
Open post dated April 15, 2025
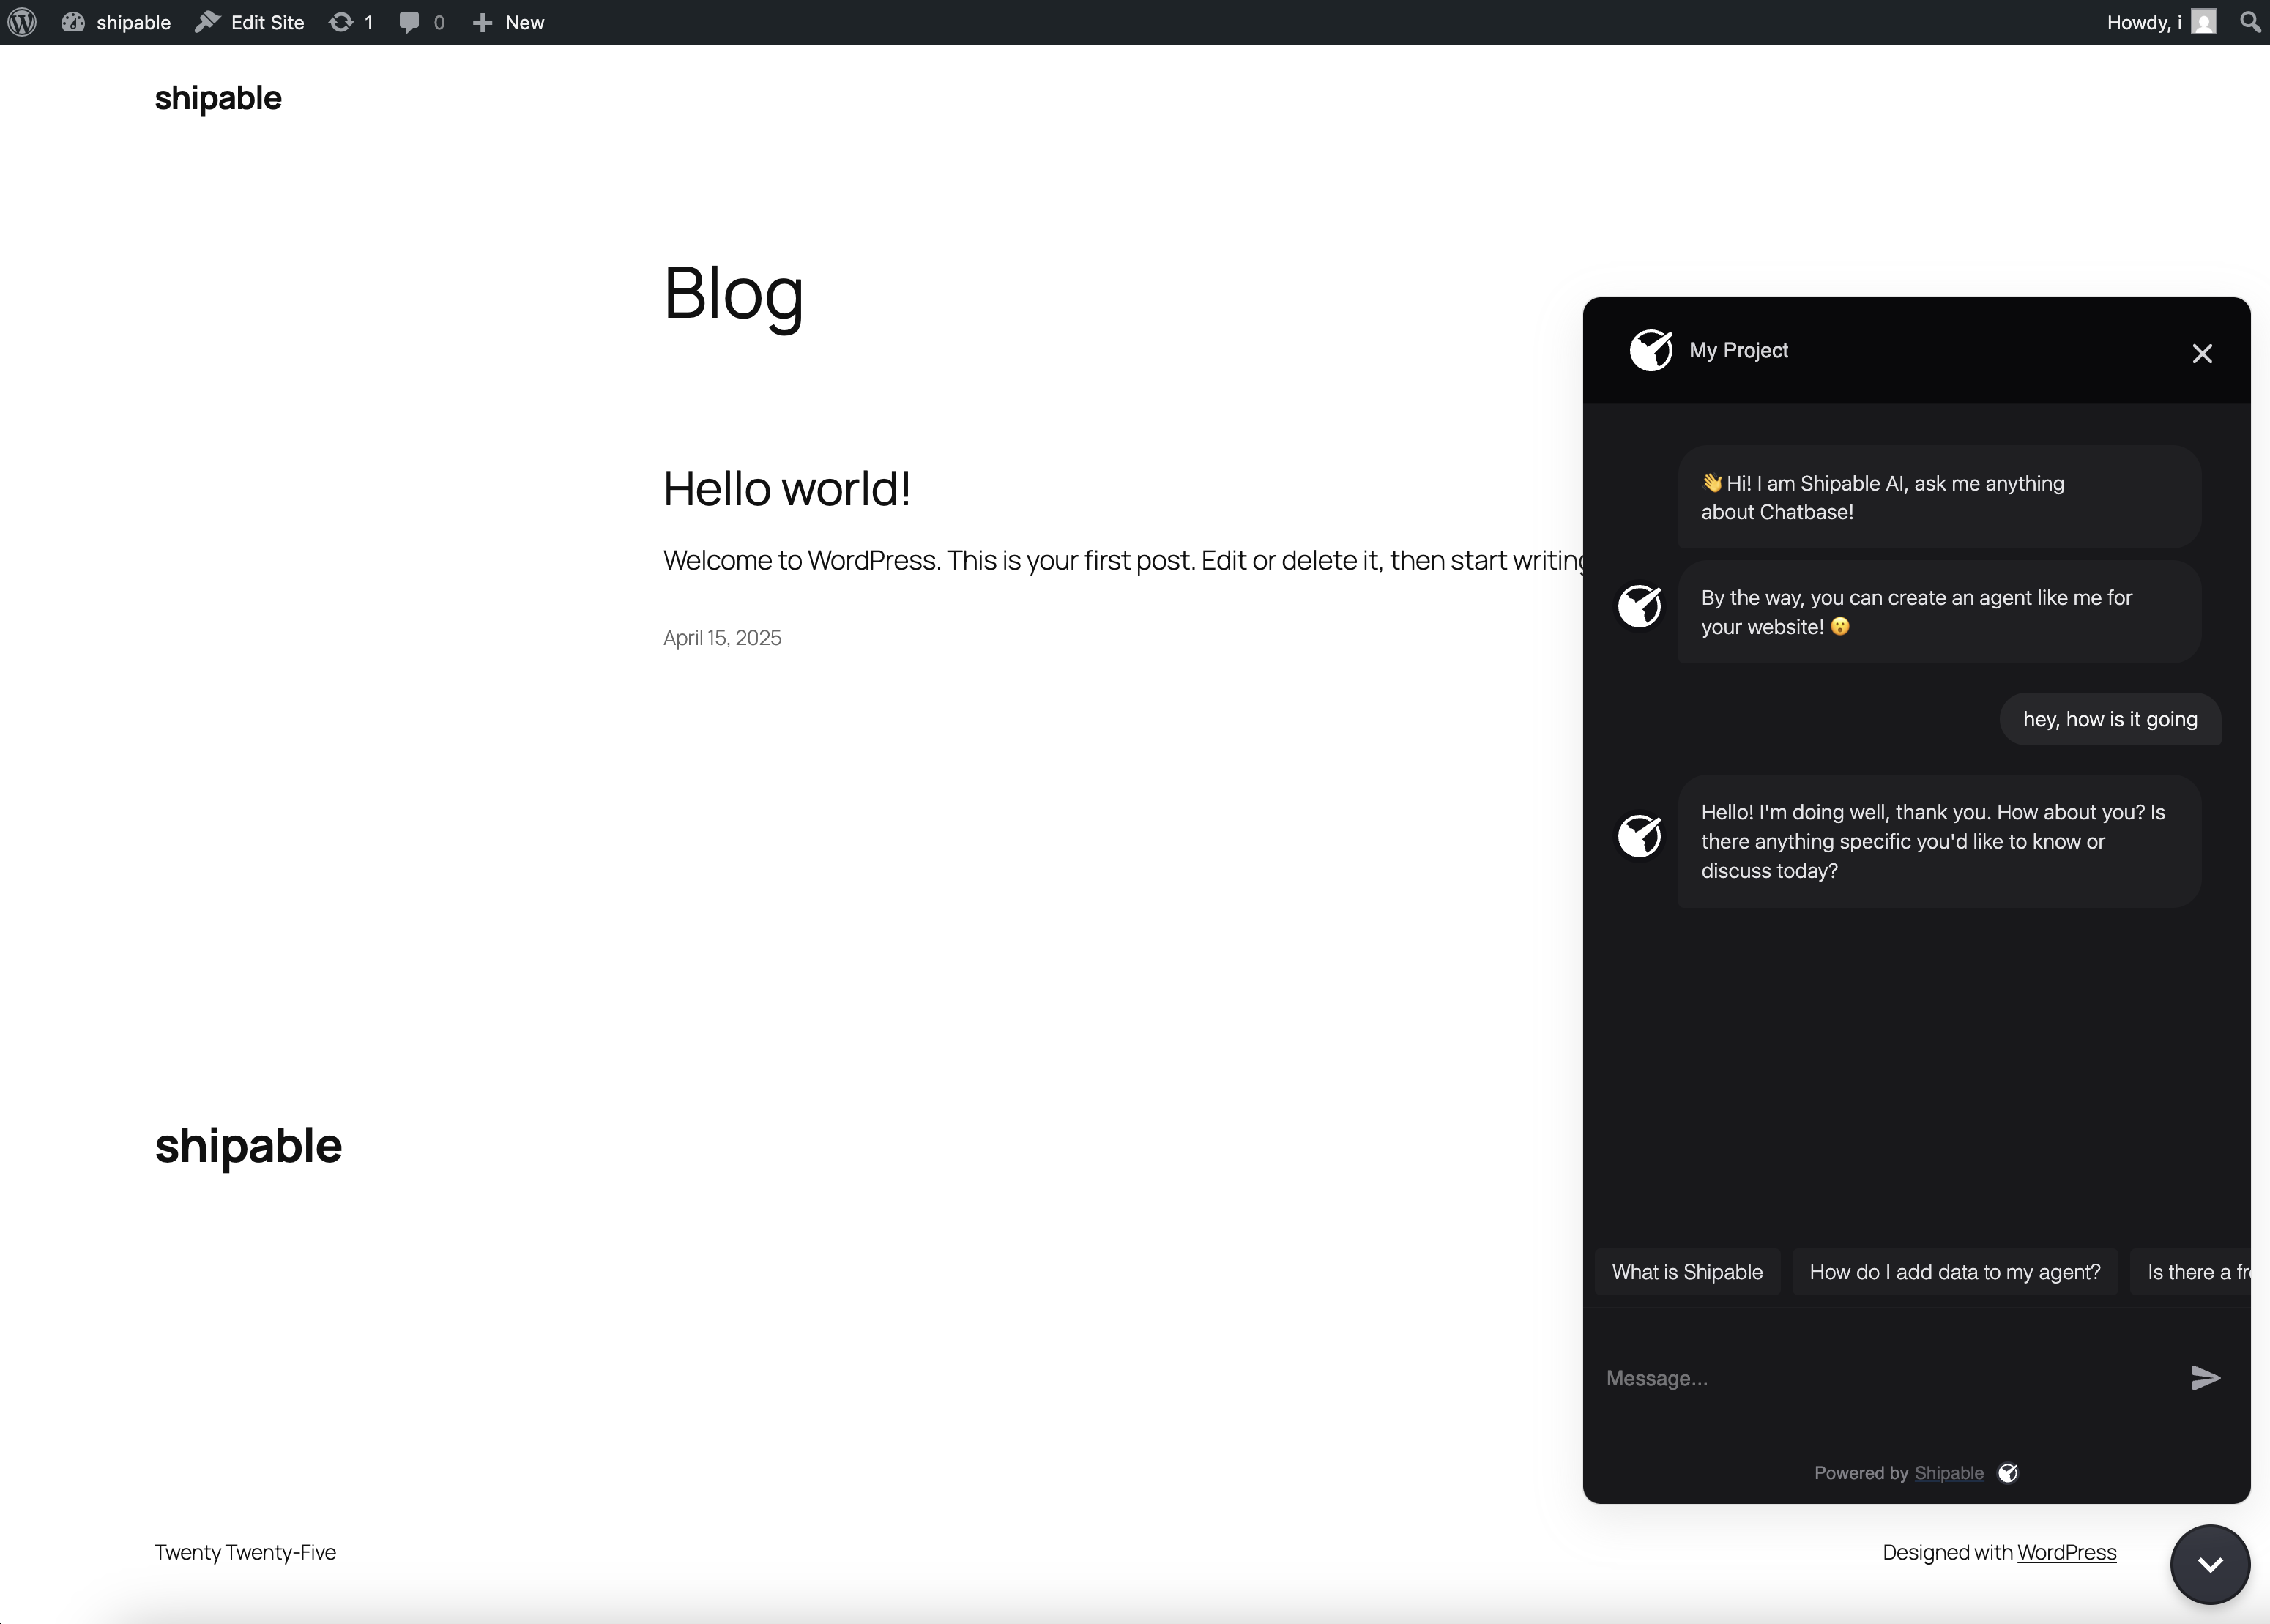[722, 638]
